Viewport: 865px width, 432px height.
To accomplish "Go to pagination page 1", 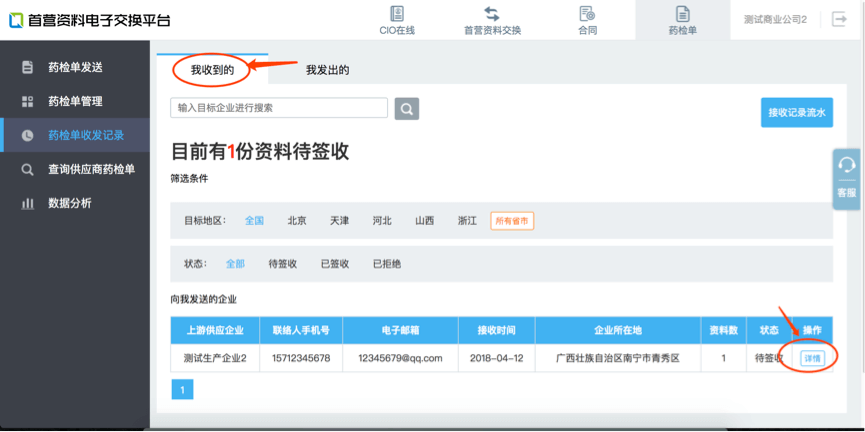I will (x=183, y=390).
